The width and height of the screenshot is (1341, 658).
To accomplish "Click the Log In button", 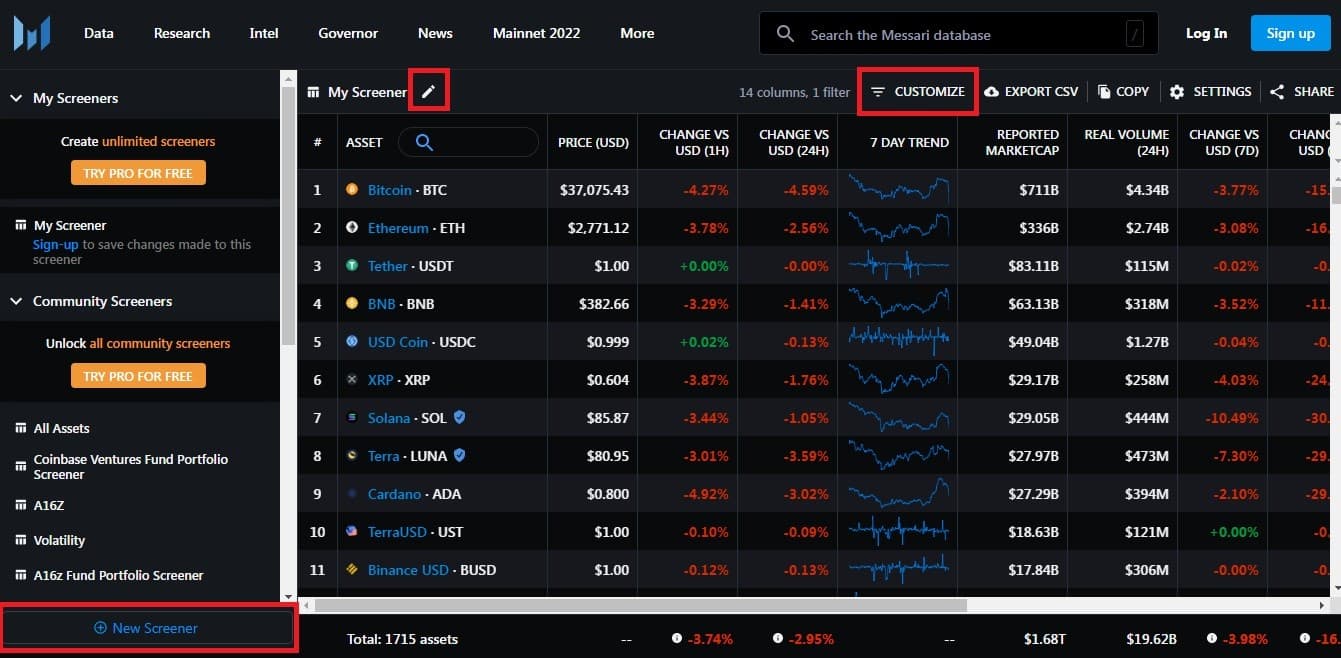I will [1206, 33].
